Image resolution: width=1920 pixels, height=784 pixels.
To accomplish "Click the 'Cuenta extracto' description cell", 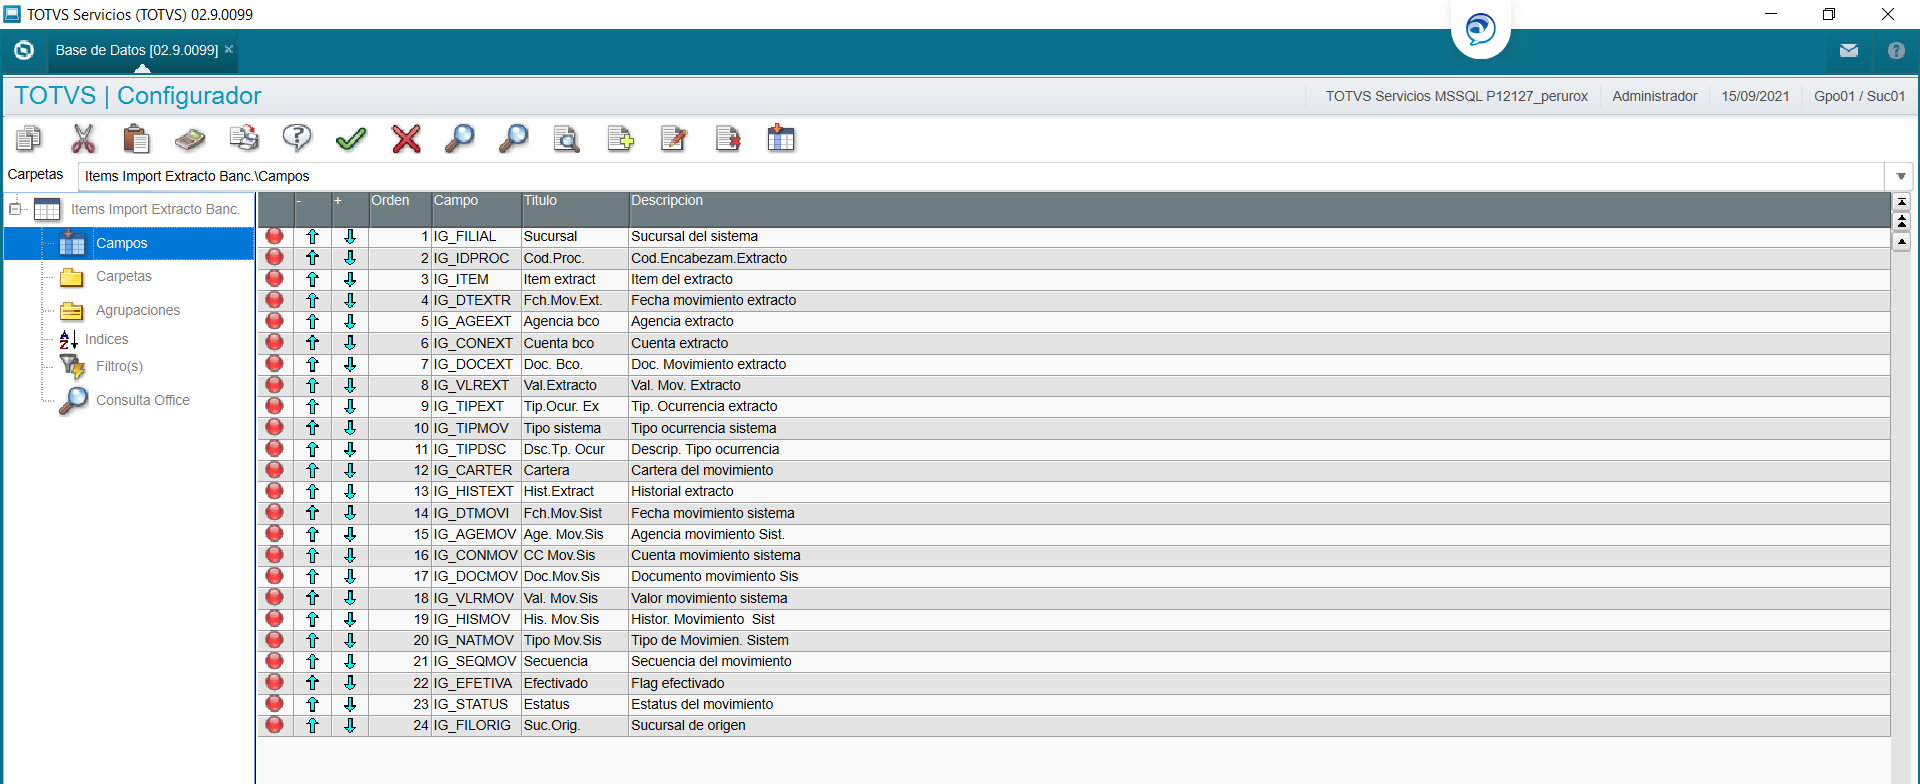I will [1259, 343].
